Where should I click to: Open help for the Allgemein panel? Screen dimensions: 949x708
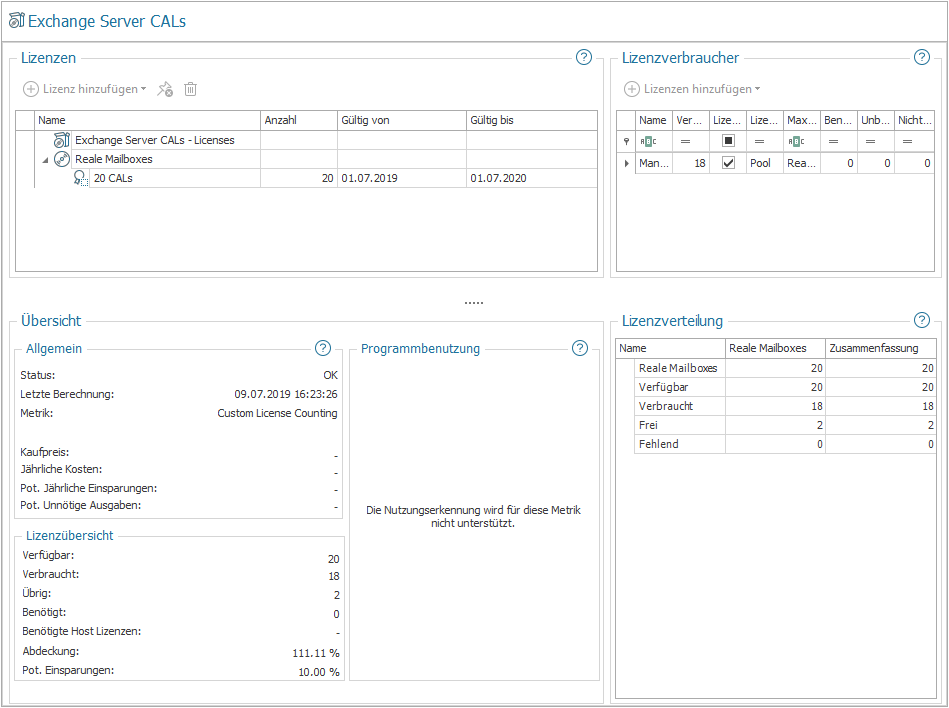tap(323, 348)
